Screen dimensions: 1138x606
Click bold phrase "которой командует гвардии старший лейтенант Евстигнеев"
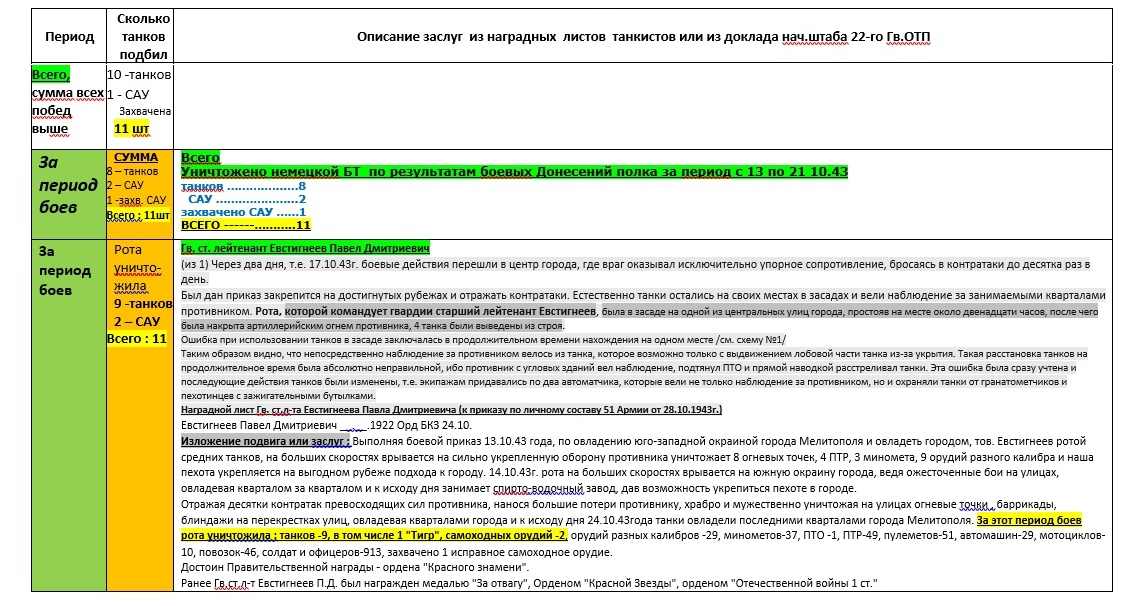coord(440,311)
